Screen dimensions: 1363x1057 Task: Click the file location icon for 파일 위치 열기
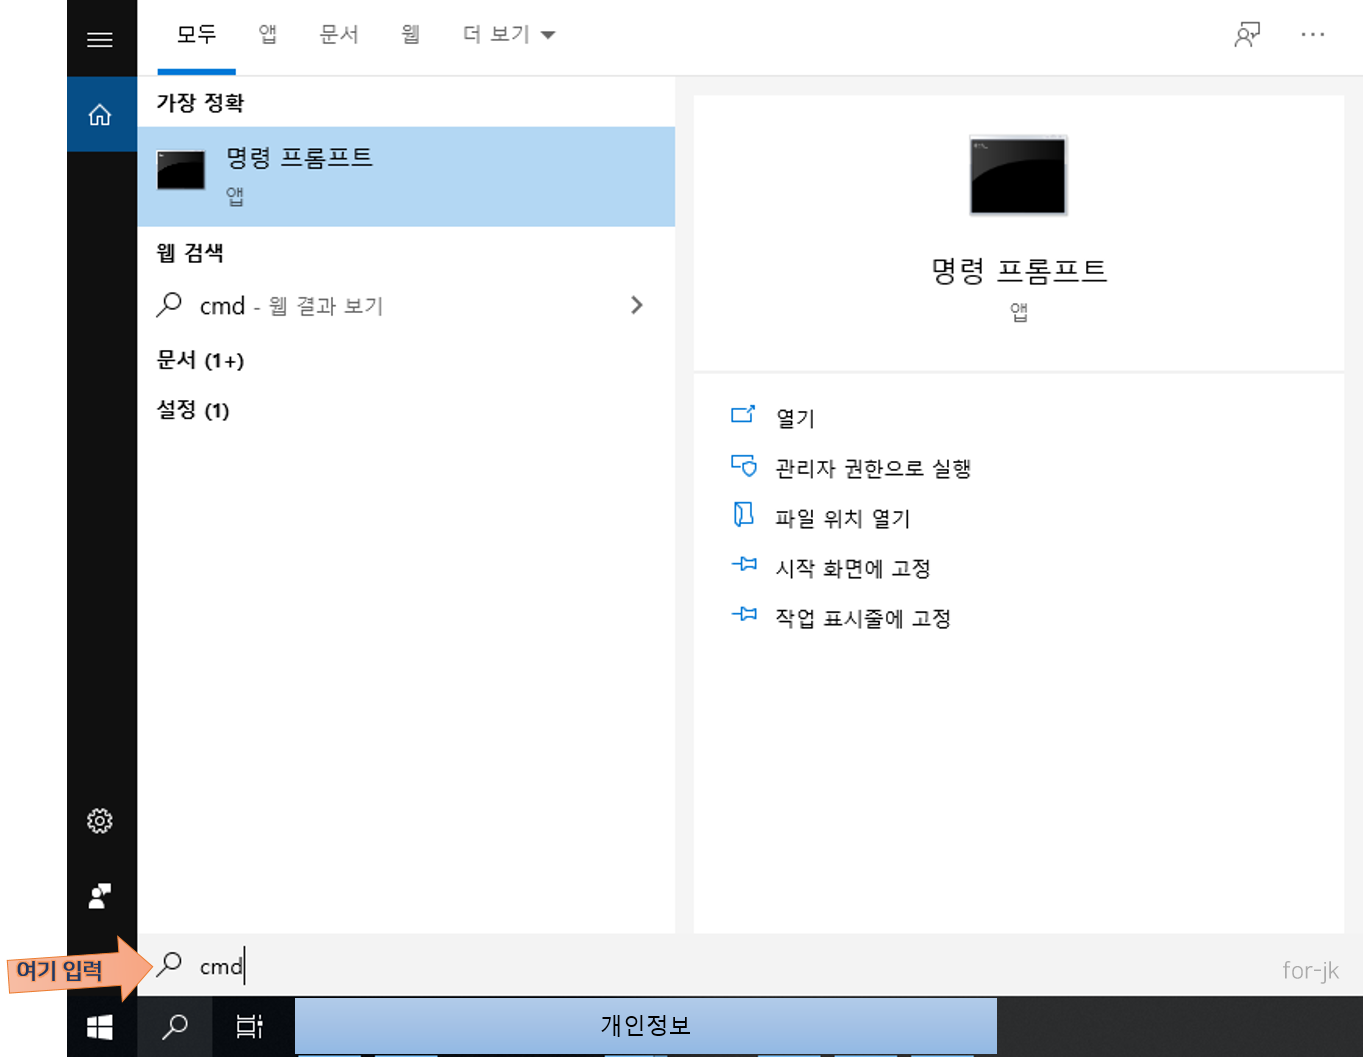tap(743, 515)
